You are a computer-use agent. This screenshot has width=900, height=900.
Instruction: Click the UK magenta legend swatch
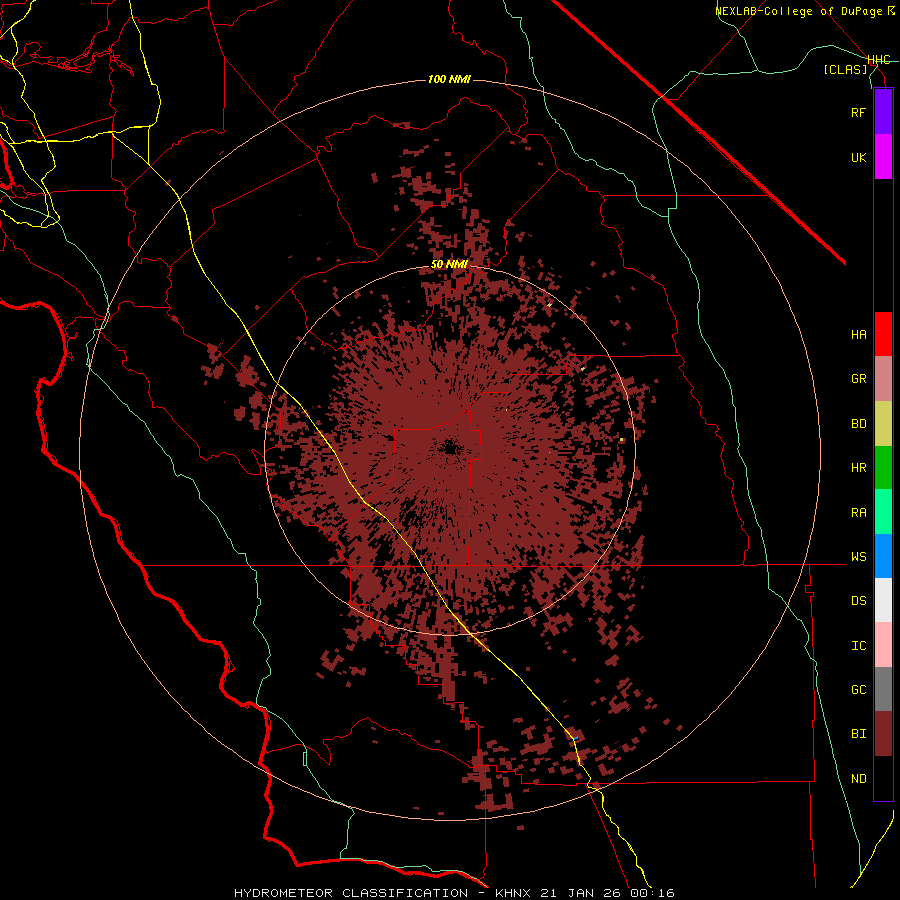pyautogui.click(x=883, y=157)
